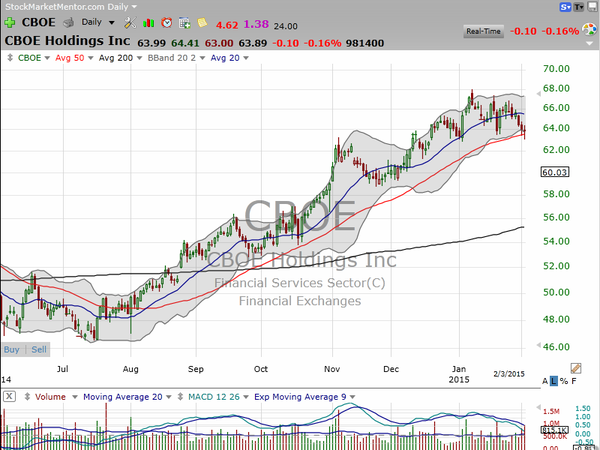This screenshot has width=600, height=450.
Task: Open the Daily timeframe dropdown
Action: tap(112, 23)
